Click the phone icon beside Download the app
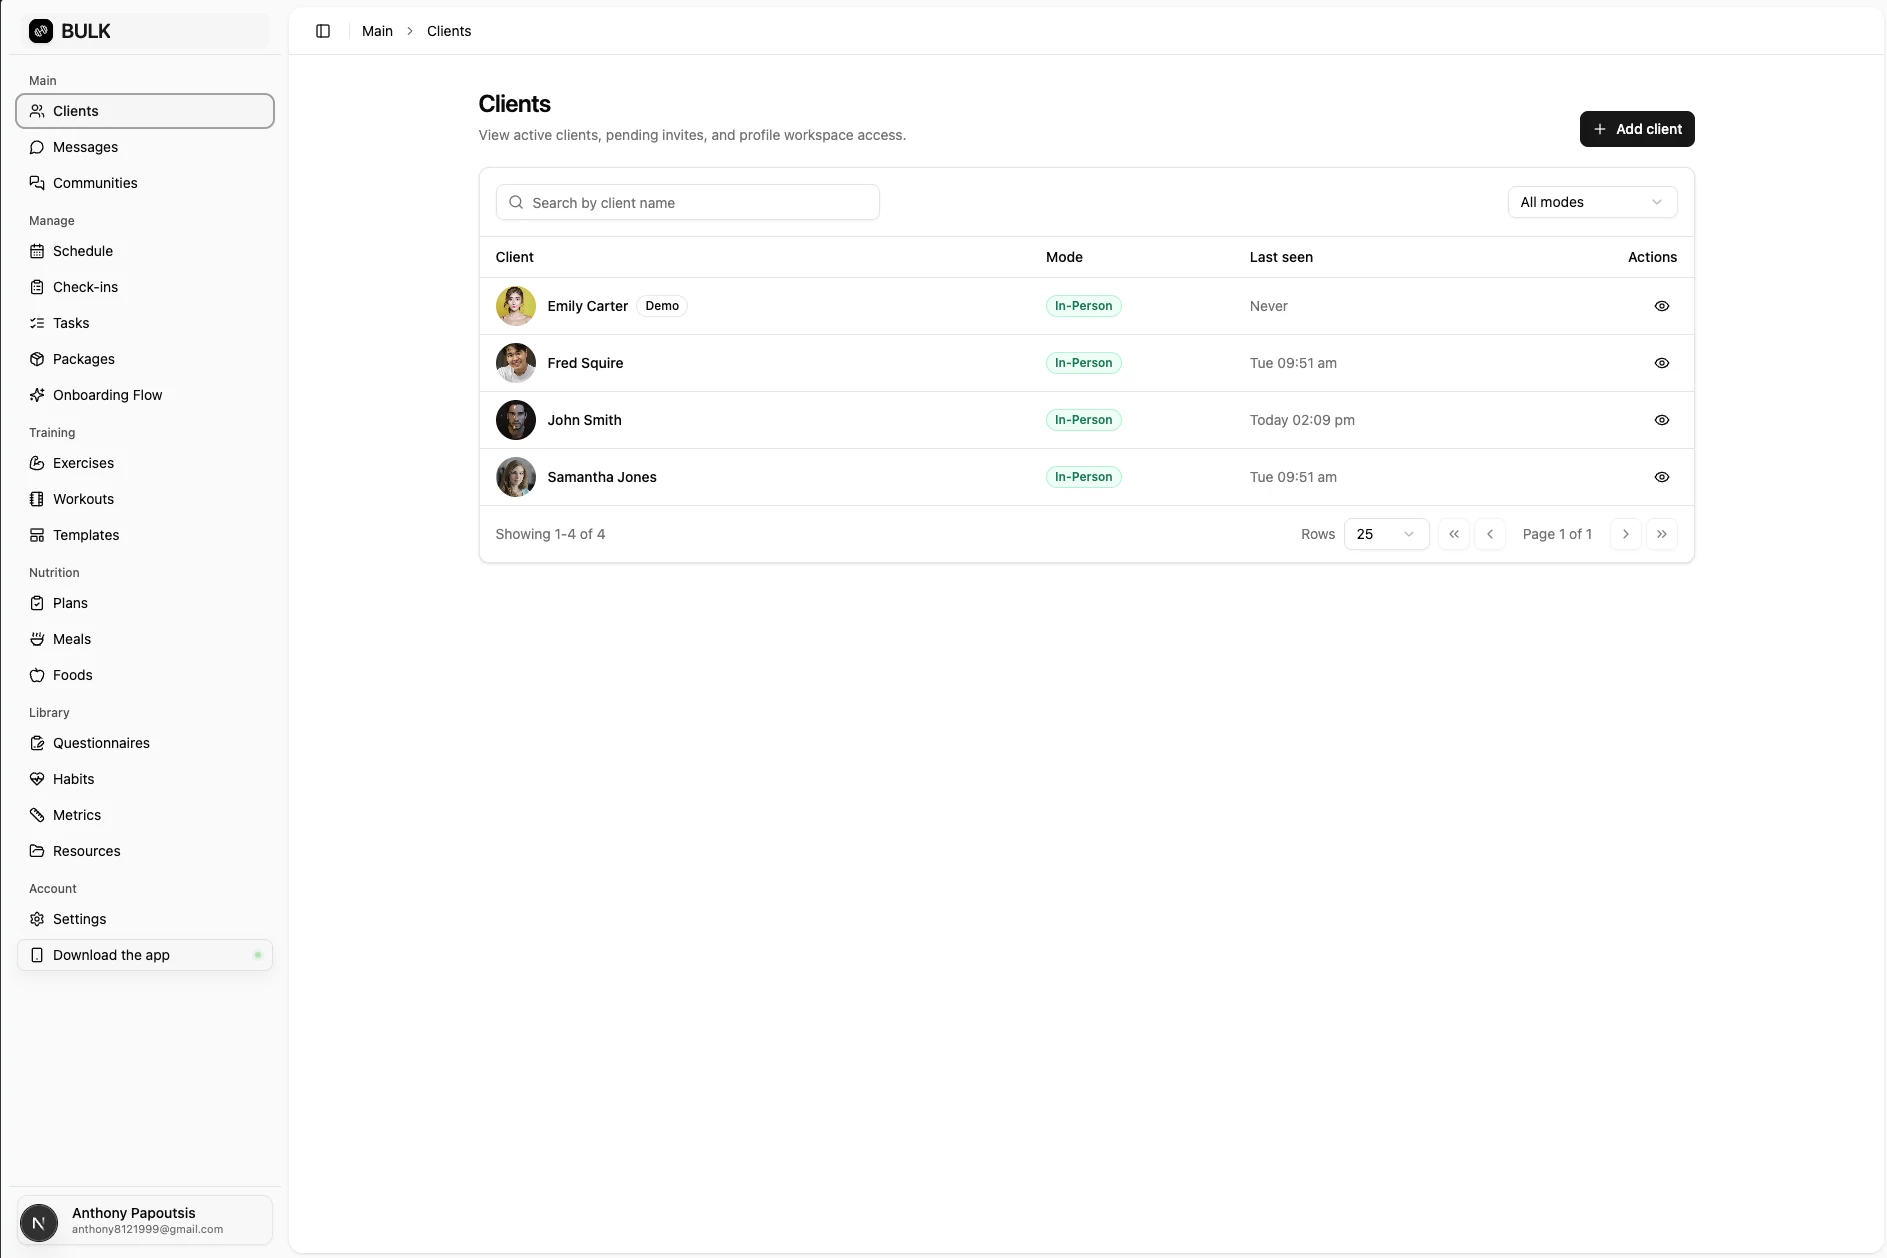1887x1258 pixels. point(37,955)
